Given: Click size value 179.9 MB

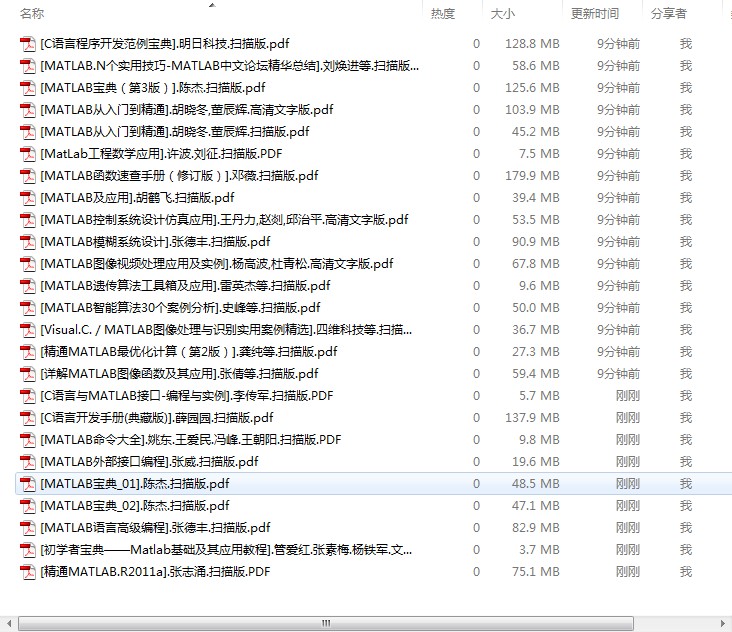Looking at the screenshot, I should point(532,176).
